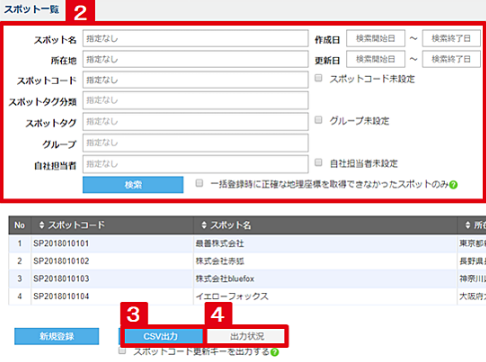Select the スポット一覧 tab heading
Viewport: 486px width, 362px height.
coord(31,9)
